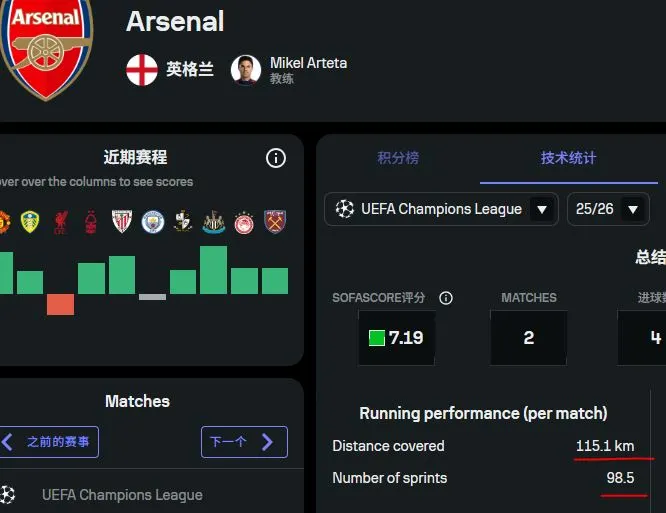Screen dimensions: 666x513
Task: Click the West Ham United crest icon
Action: coord(274,221)
